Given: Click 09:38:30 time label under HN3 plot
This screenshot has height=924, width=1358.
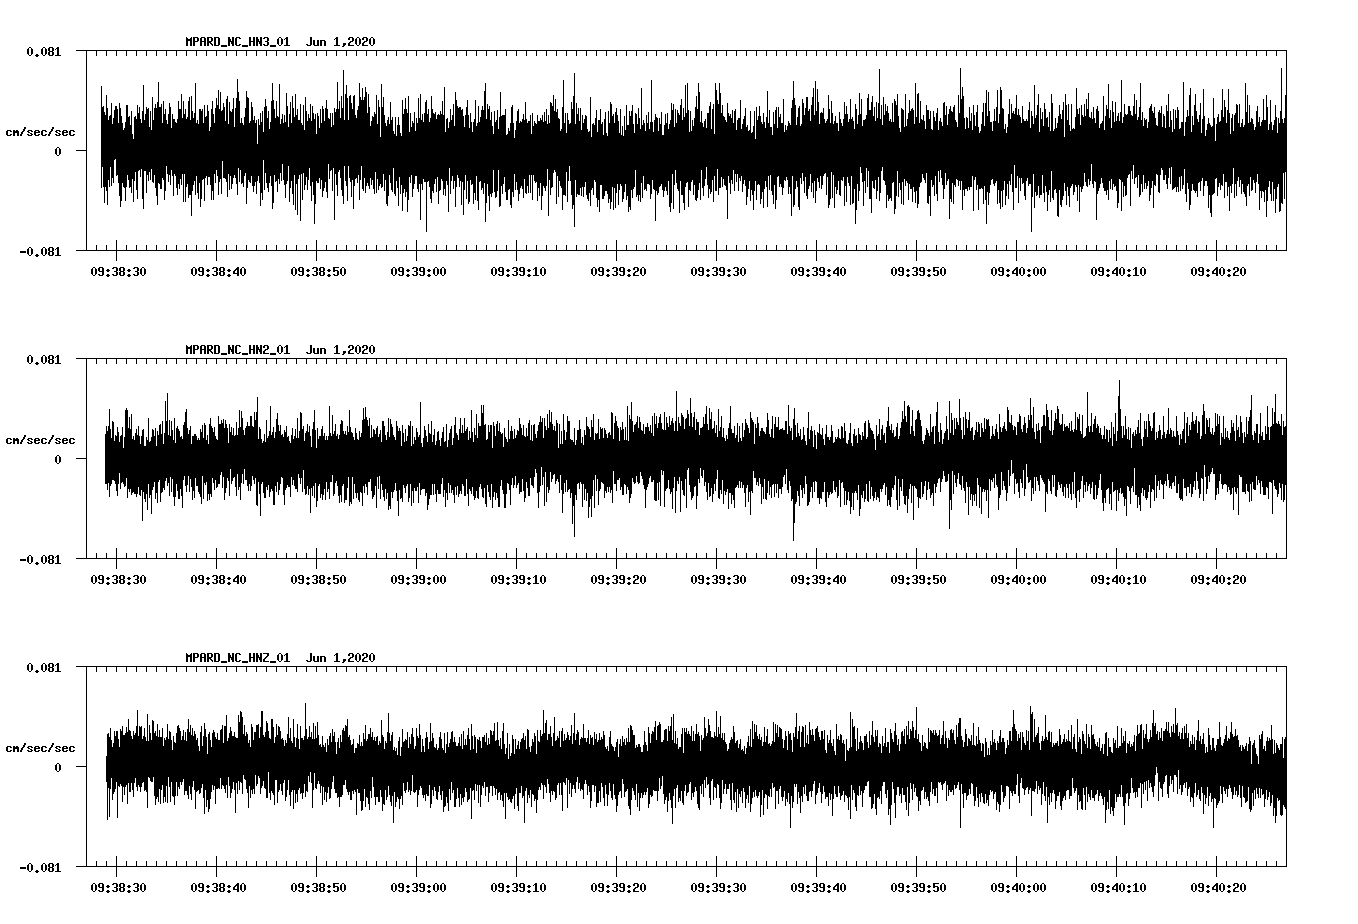Looking at the screenshot, I should 118,271.
